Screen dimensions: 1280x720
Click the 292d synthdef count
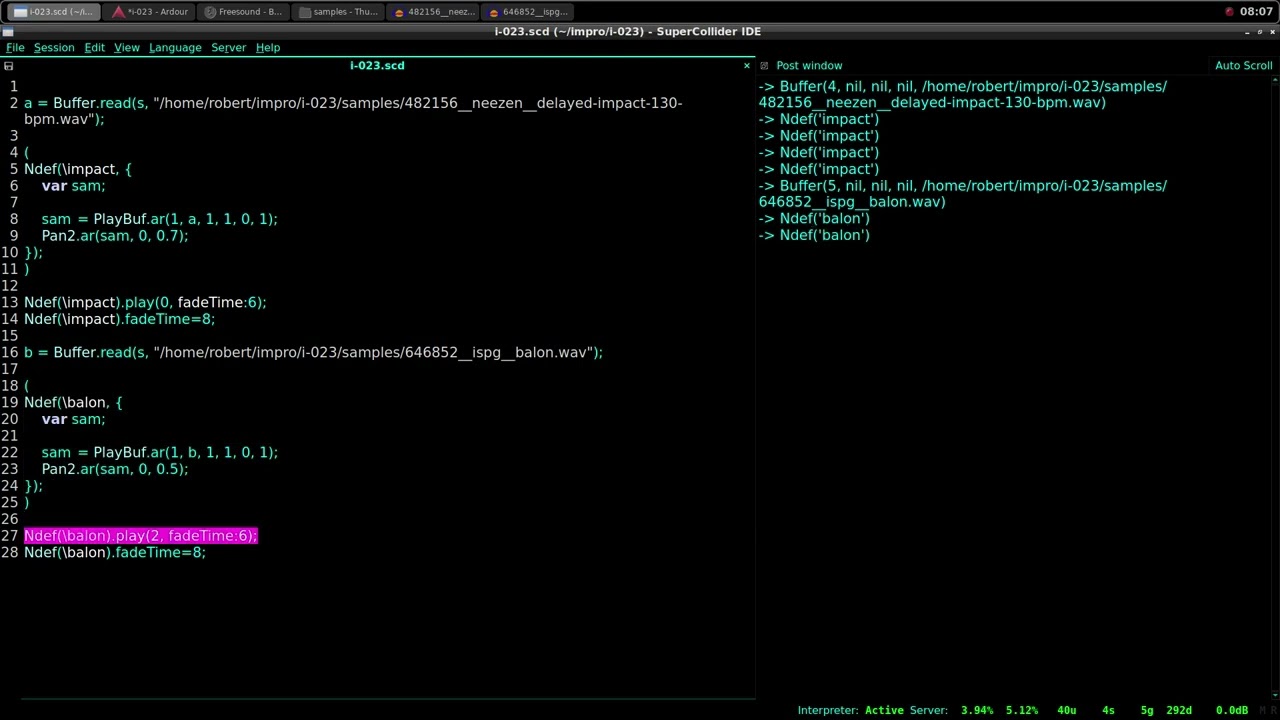(1179, 710)
